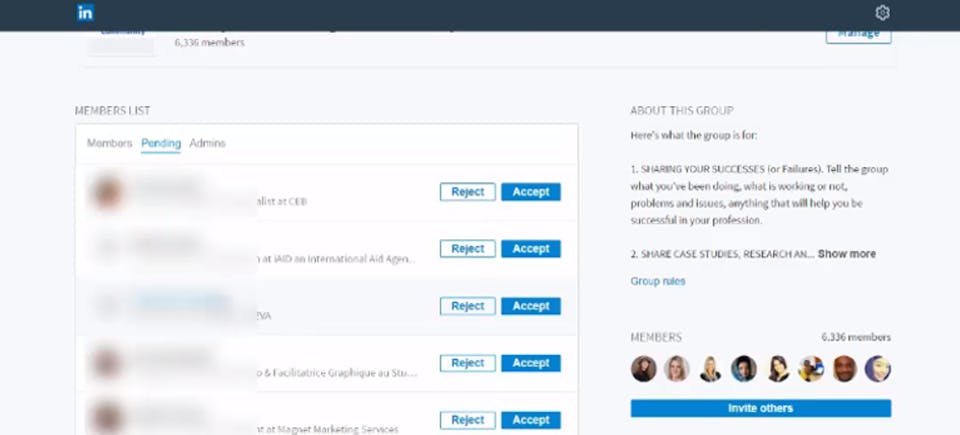Accept the pending member at CEB
Image resolution: width=960 pixels, height=435 pixels.
(531, 192)
